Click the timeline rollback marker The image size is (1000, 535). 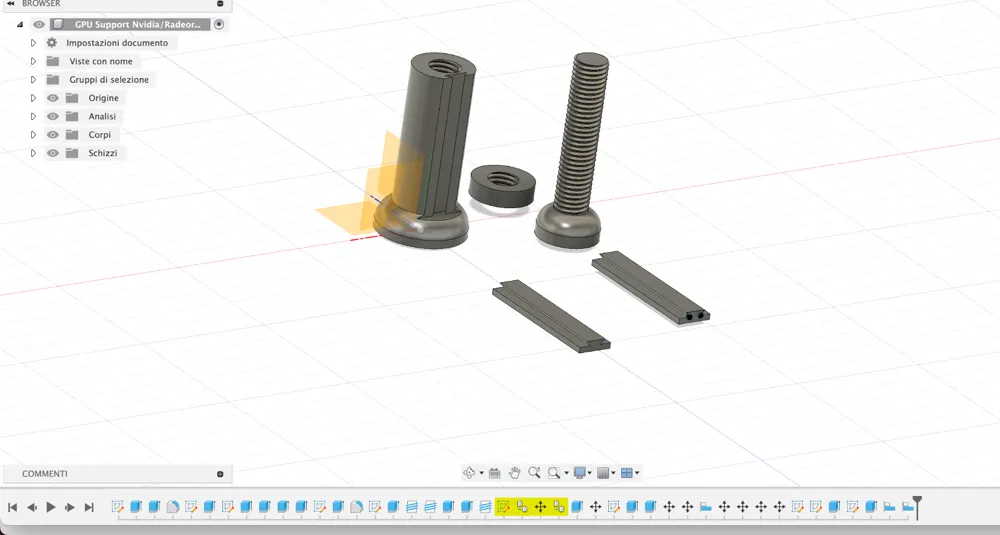[918, 506]
